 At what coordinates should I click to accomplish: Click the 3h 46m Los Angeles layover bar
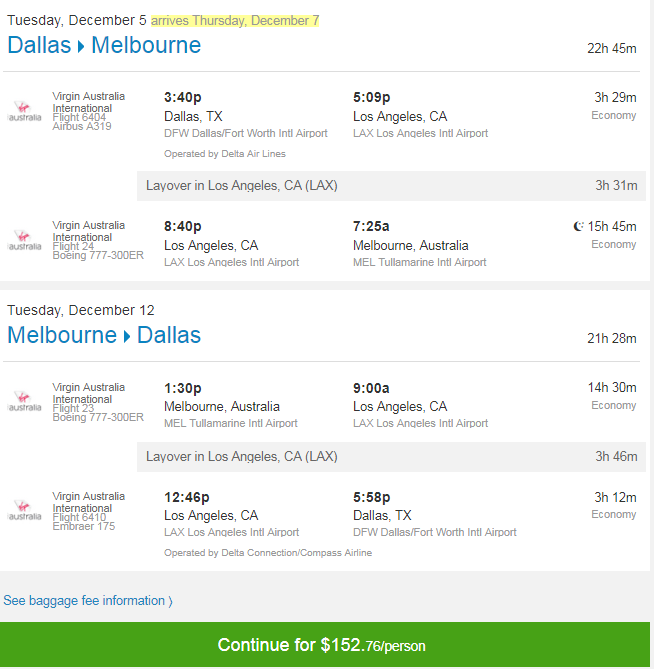pyautogui.click(x=391, y=457)
